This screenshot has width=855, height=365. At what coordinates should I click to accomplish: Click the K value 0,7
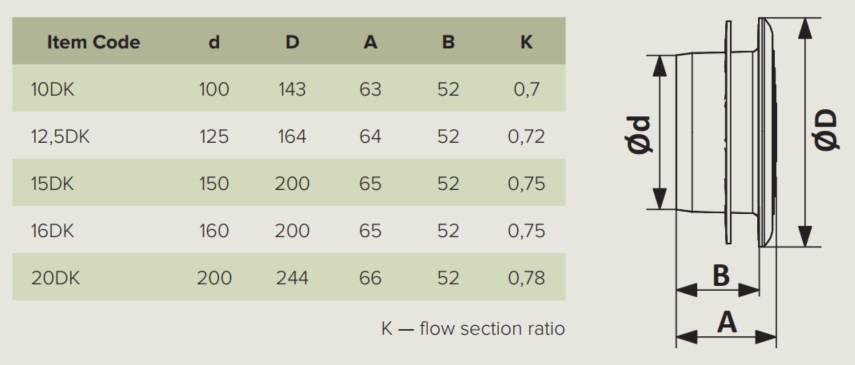pos(526,89)
